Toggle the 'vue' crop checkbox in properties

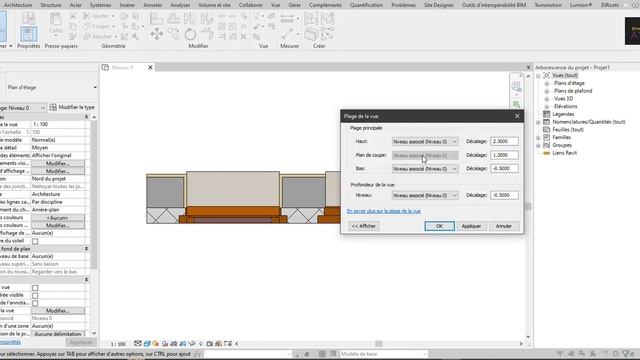click(35, 288)
